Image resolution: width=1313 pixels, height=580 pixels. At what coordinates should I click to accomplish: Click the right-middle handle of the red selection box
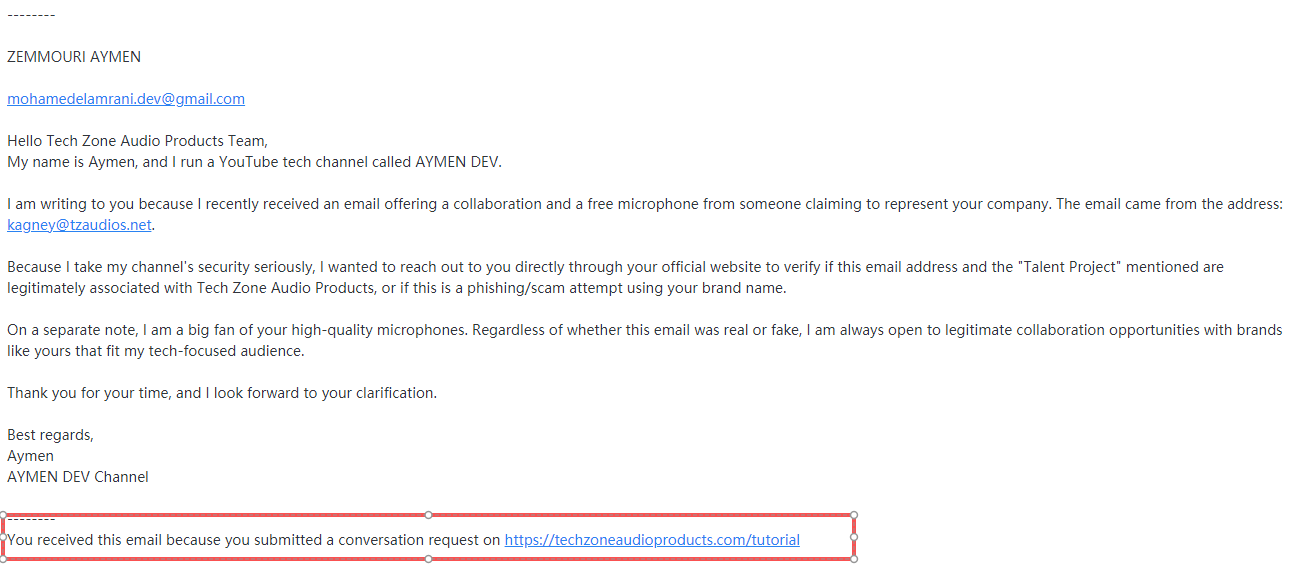[854, 537]
